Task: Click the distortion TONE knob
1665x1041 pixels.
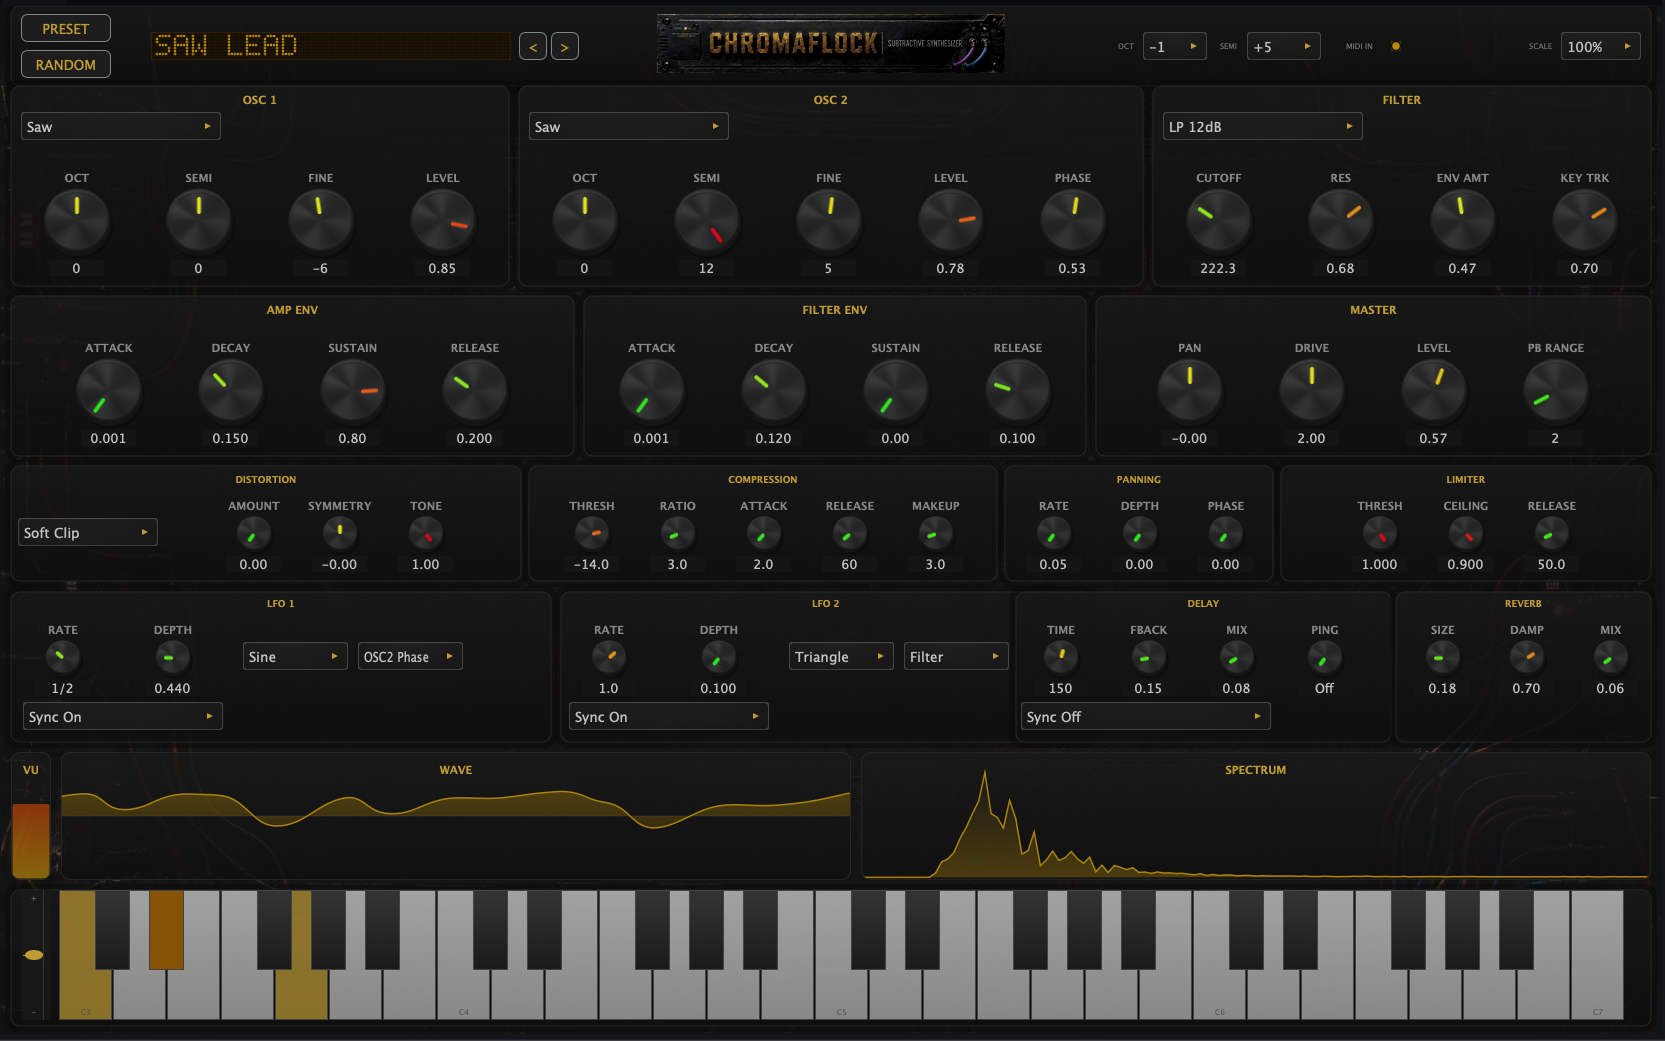Action: 426,534
